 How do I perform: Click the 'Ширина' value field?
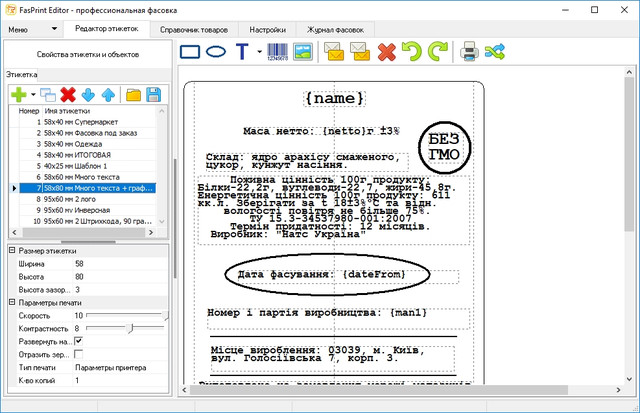[120, 263]
